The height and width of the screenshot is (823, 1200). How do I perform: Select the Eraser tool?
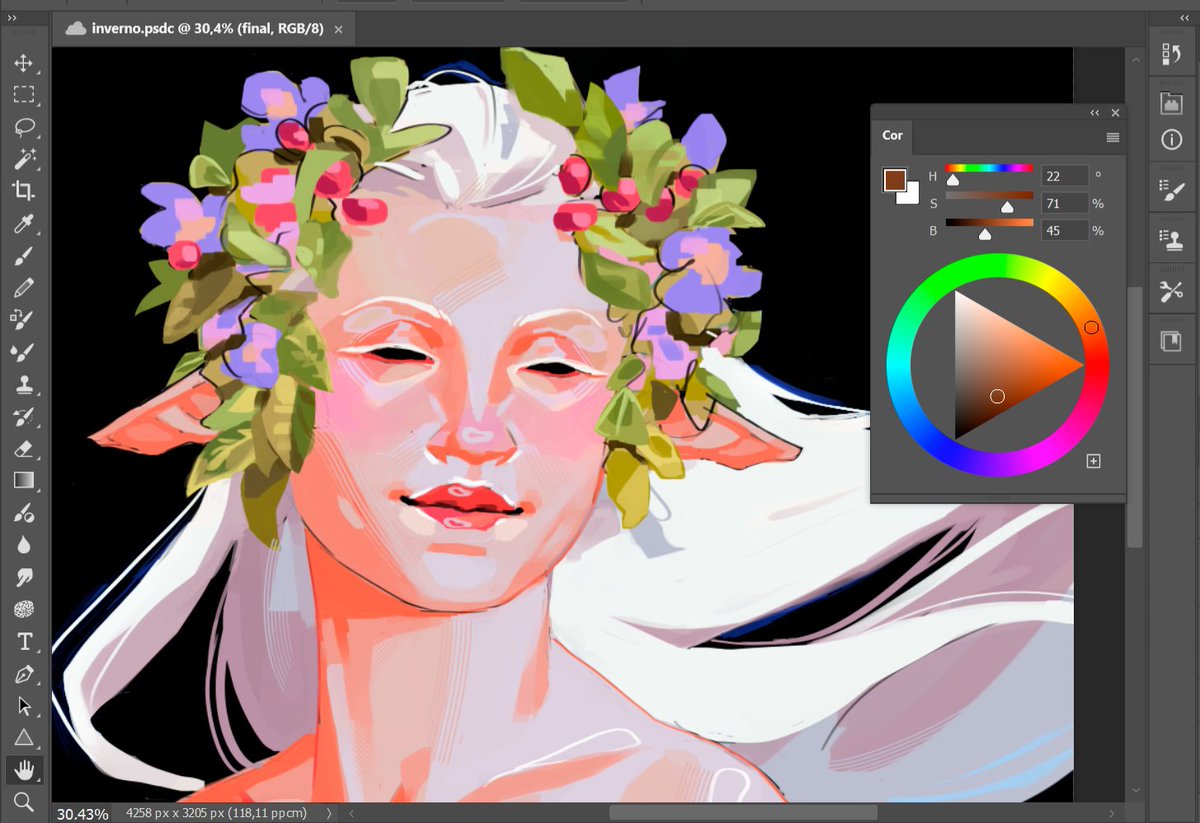pos(23,448)
